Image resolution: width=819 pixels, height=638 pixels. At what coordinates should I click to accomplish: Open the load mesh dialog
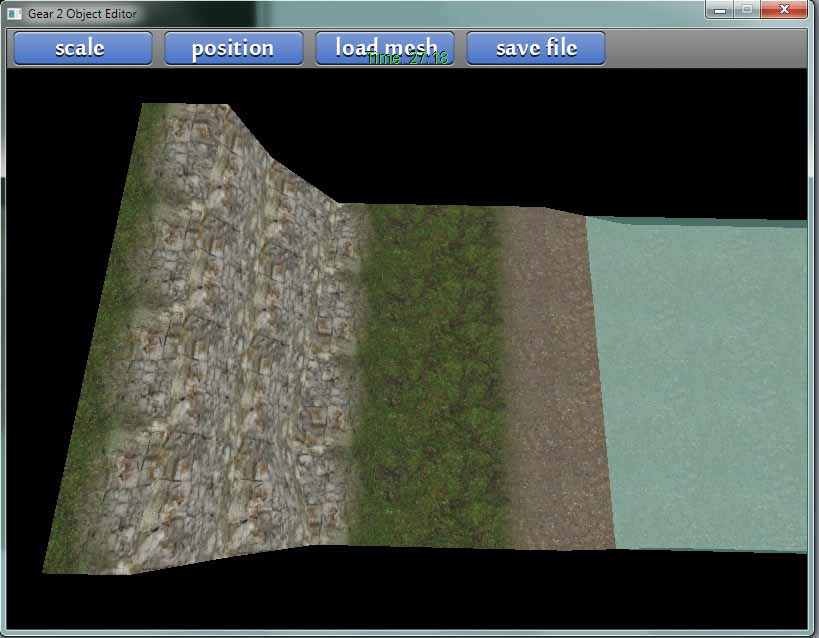[x=385, y=48]
